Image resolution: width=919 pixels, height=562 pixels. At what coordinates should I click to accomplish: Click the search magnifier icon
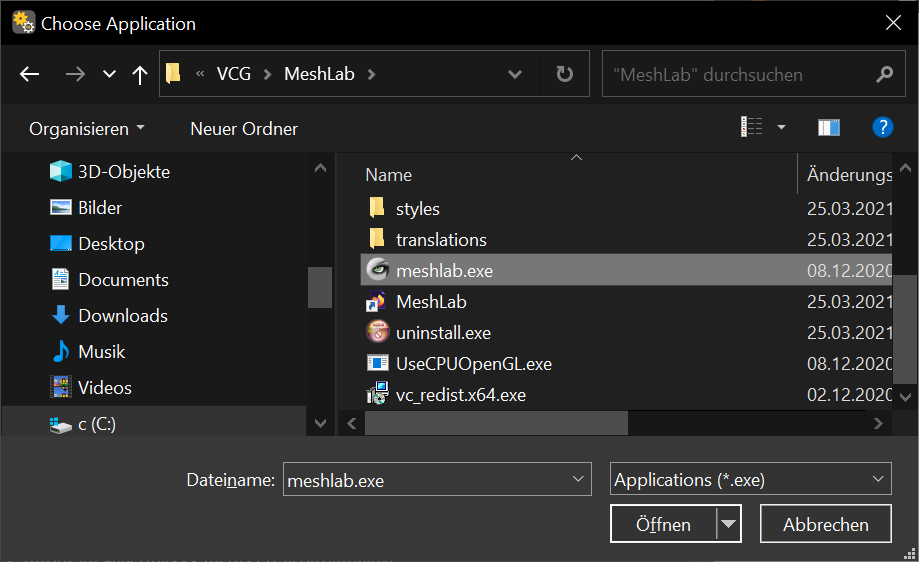coord(884,74)
